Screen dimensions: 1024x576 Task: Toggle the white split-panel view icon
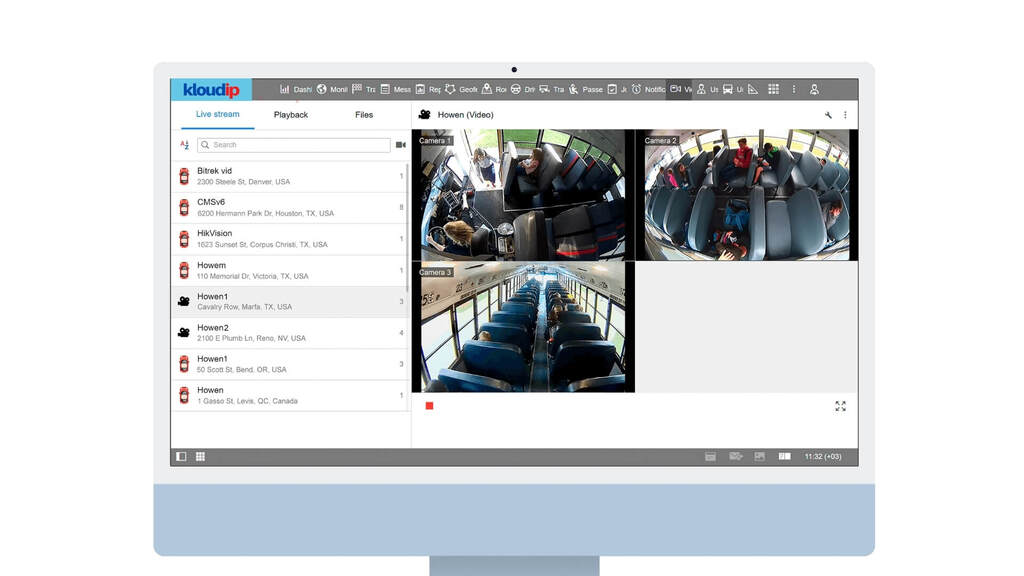click(784, 456)
